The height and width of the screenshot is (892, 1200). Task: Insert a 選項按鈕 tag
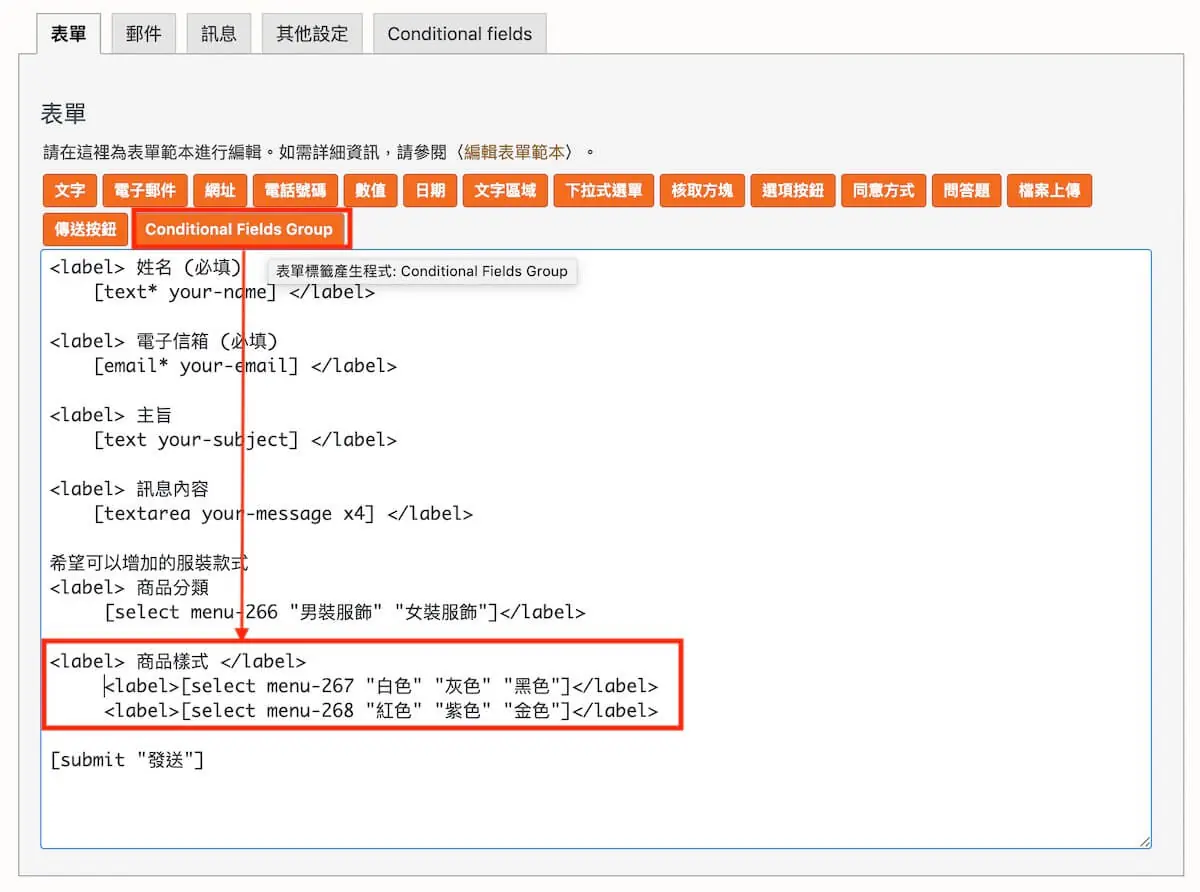pyautogui.click(x=793, y=190)
